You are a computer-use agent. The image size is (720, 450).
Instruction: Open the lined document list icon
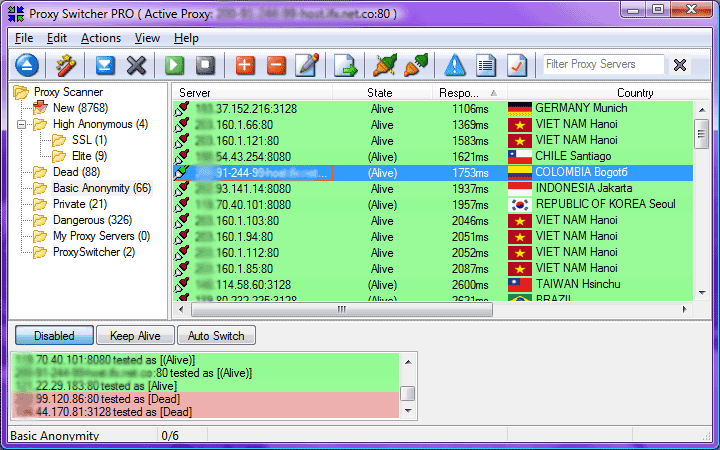pos(486,65)
